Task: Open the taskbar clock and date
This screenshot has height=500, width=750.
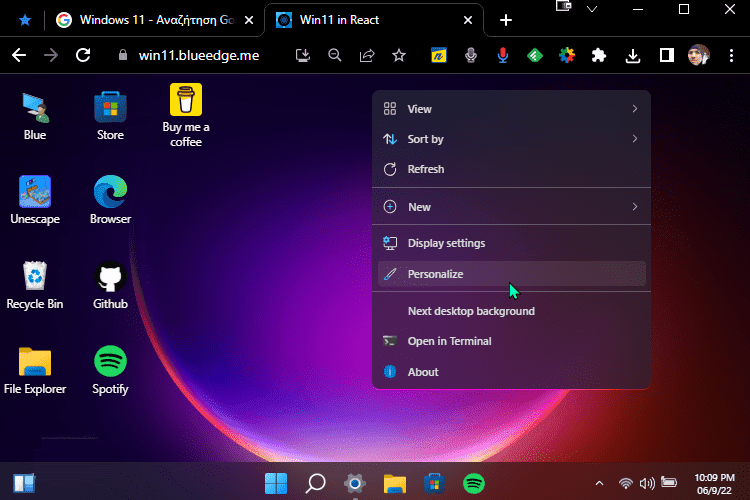Action: (714, 484)
